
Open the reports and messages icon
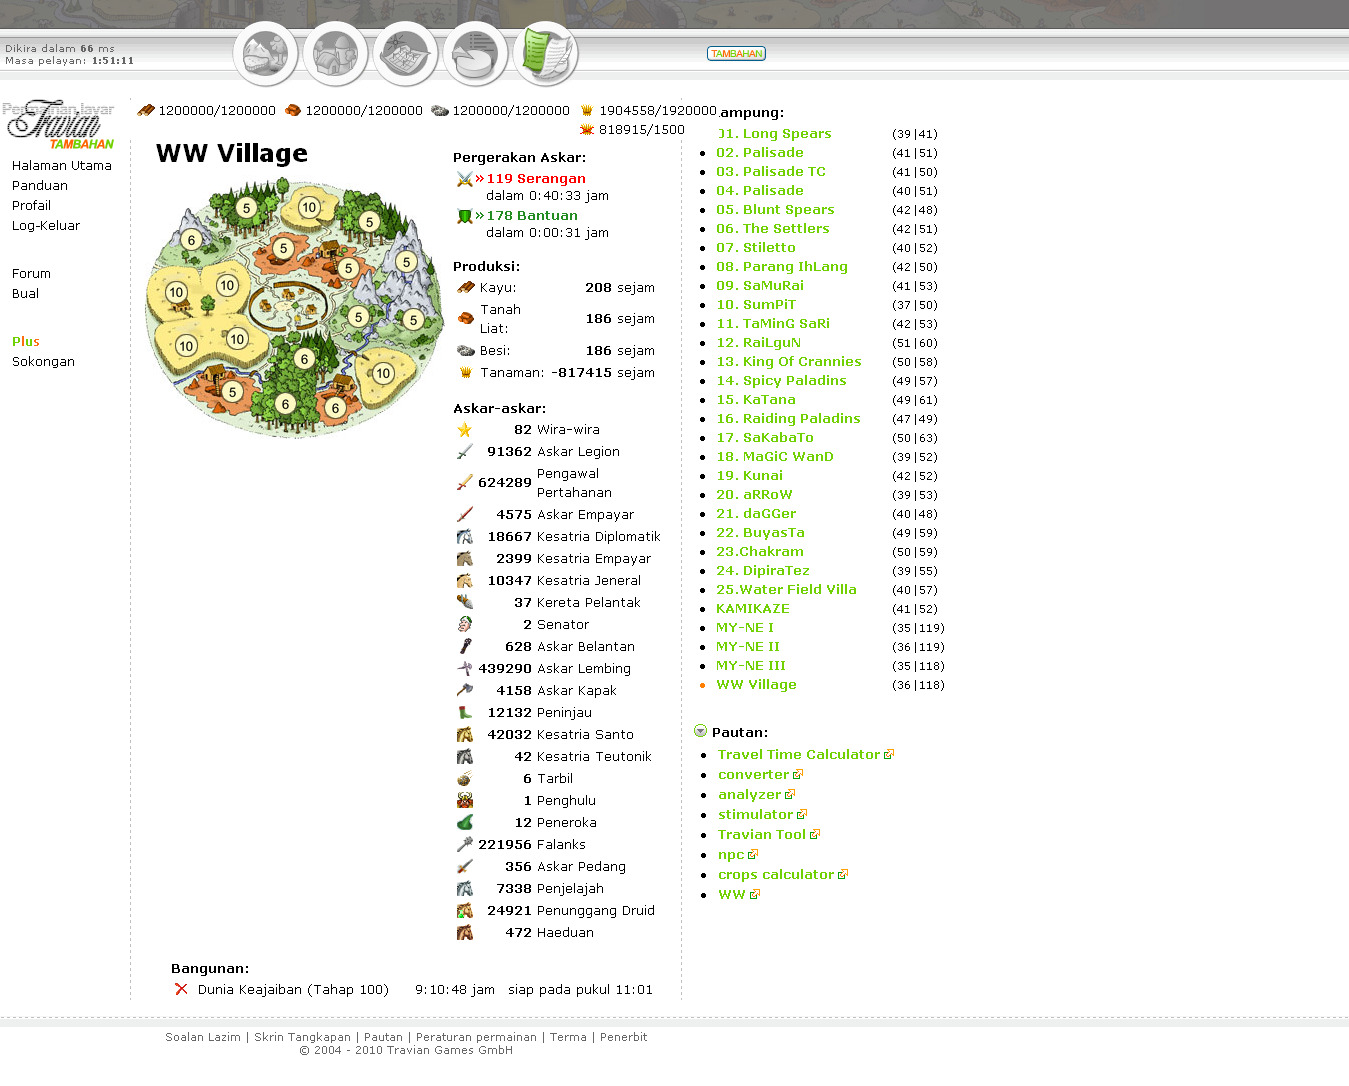coord(545,53)
